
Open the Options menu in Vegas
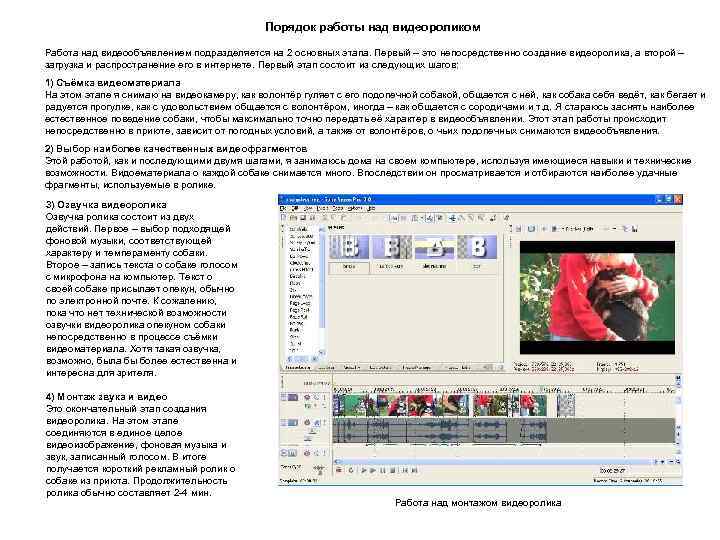click(355, 208)
